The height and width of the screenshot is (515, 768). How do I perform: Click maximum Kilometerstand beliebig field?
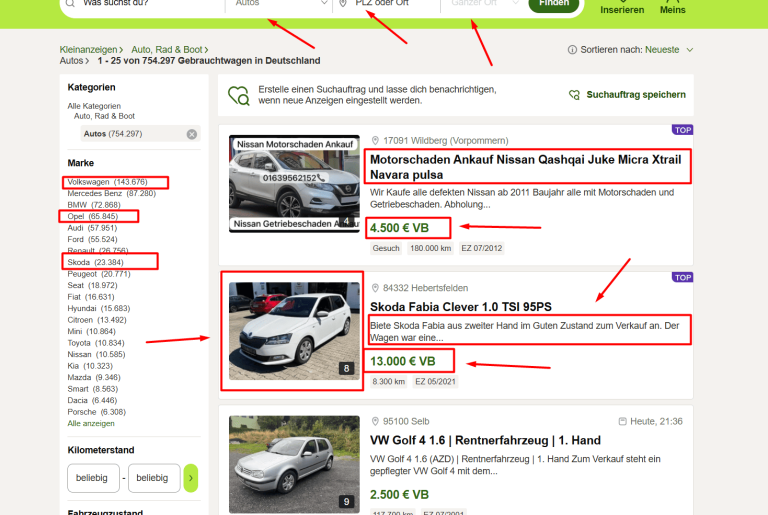(x=154, y=478)
